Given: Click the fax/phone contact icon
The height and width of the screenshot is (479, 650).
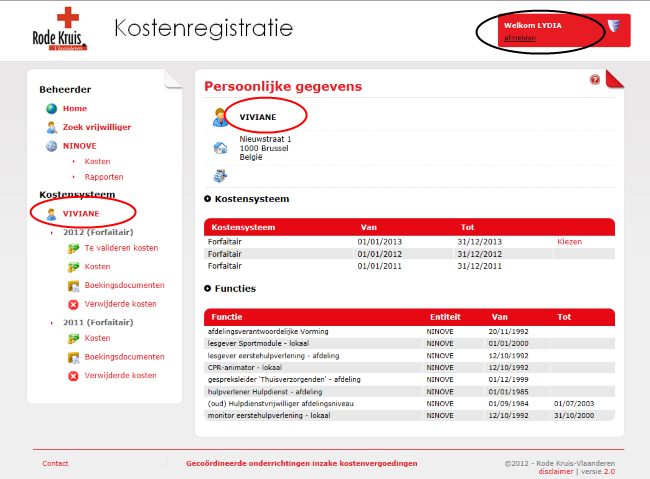Looking at the screenshot, I should click(220, 176).
